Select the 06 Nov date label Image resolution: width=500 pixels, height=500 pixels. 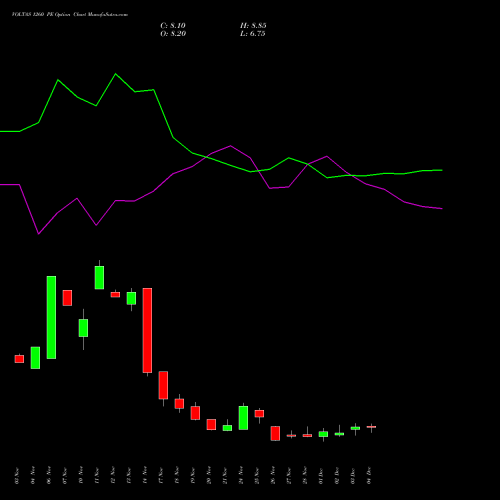(x=49, y=476)
